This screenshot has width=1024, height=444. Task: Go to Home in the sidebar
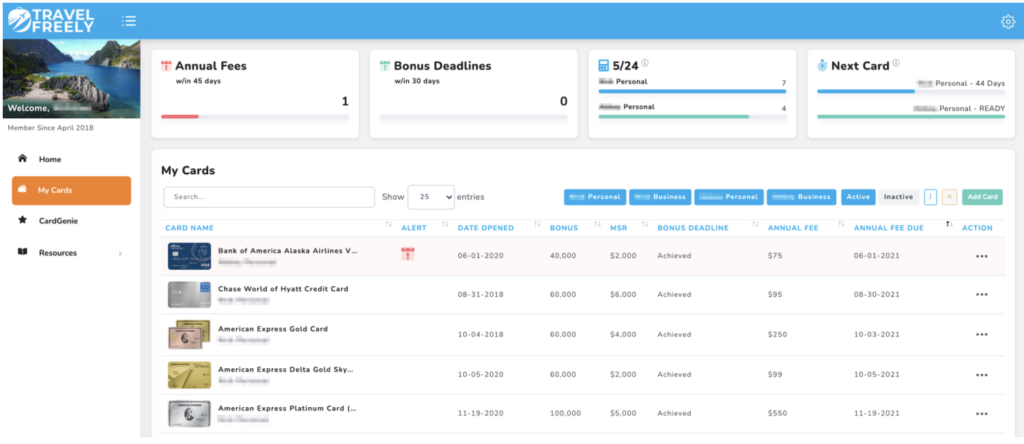point(71,159)
